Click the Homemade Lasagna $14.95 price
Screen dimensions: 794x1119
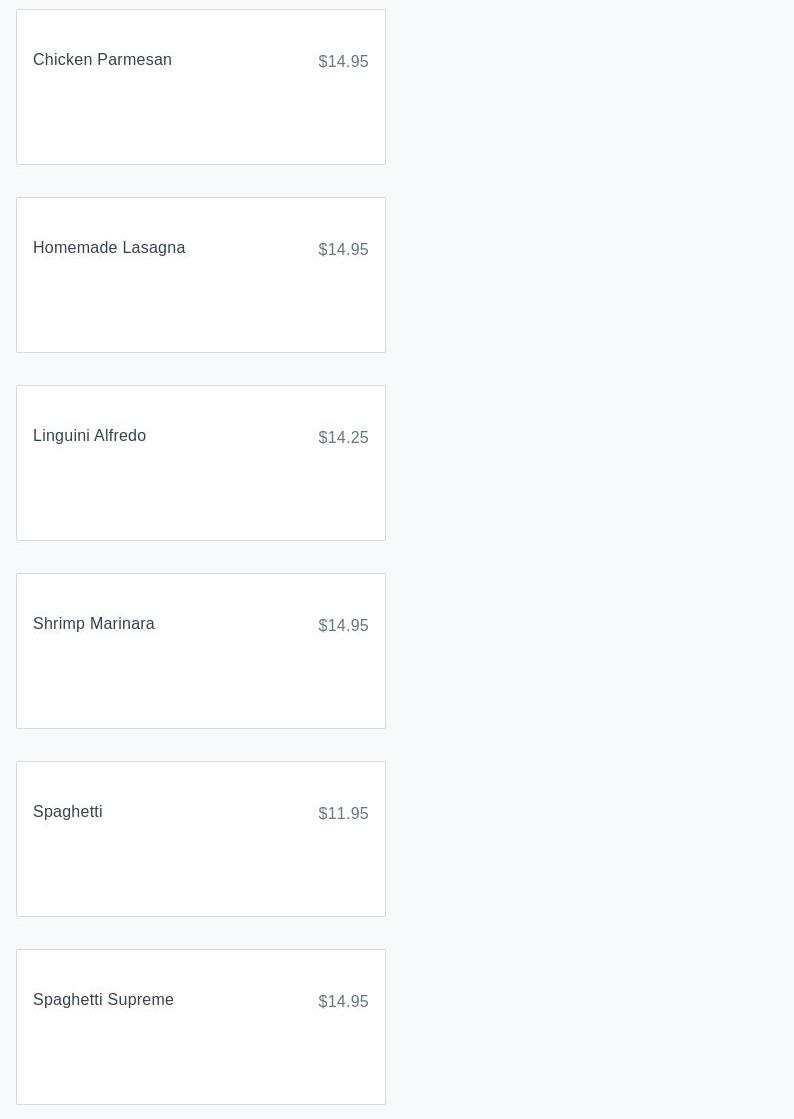click(343, 250)
